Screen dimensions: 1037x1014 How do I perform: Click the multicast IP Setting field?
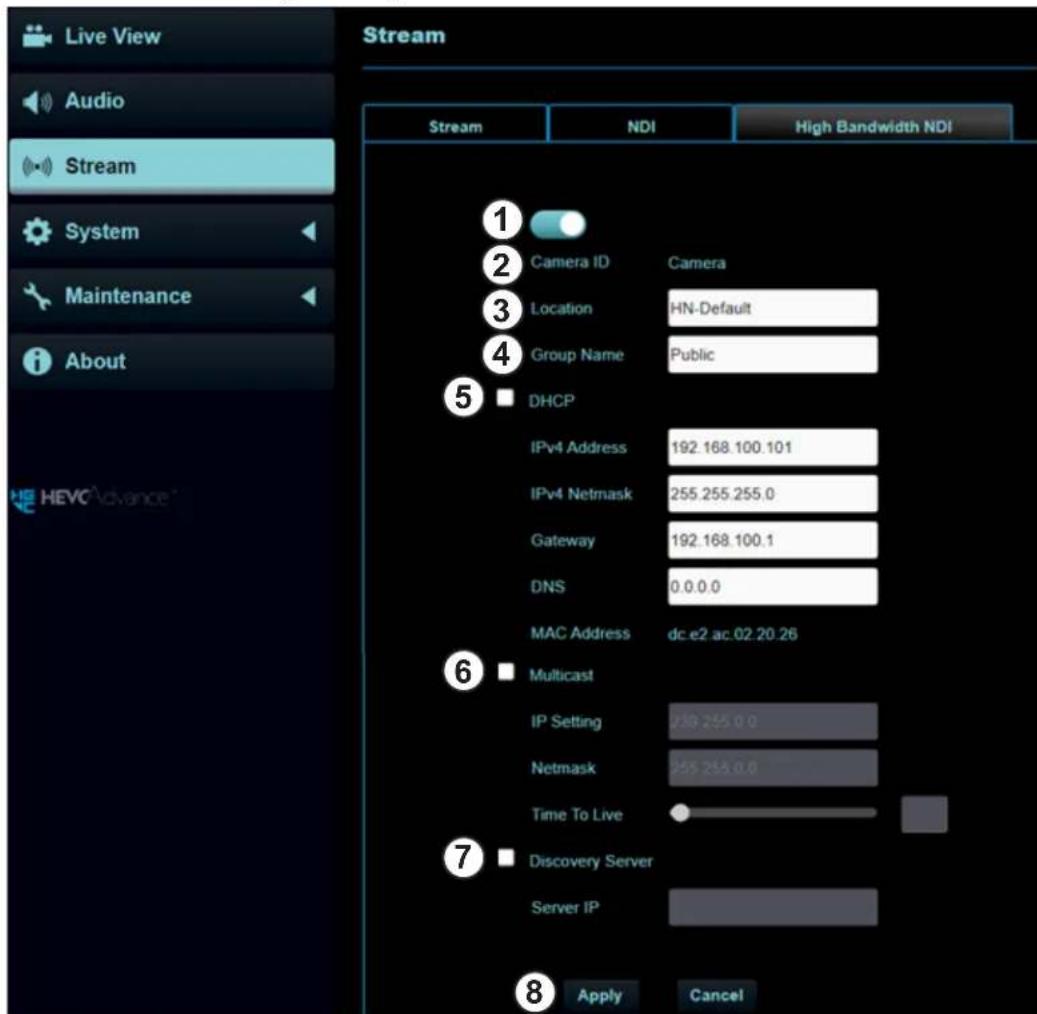[x=772, y=721]
